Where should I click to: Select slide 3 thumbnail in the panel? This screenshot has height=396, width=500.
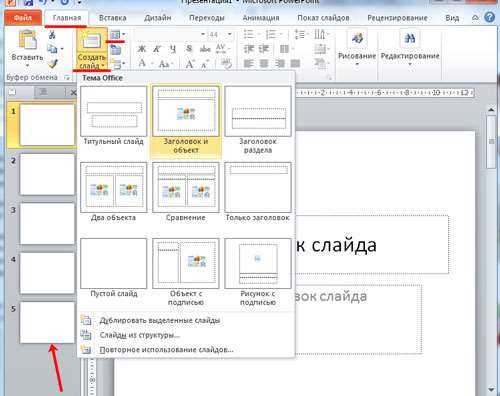coord(47,224)
